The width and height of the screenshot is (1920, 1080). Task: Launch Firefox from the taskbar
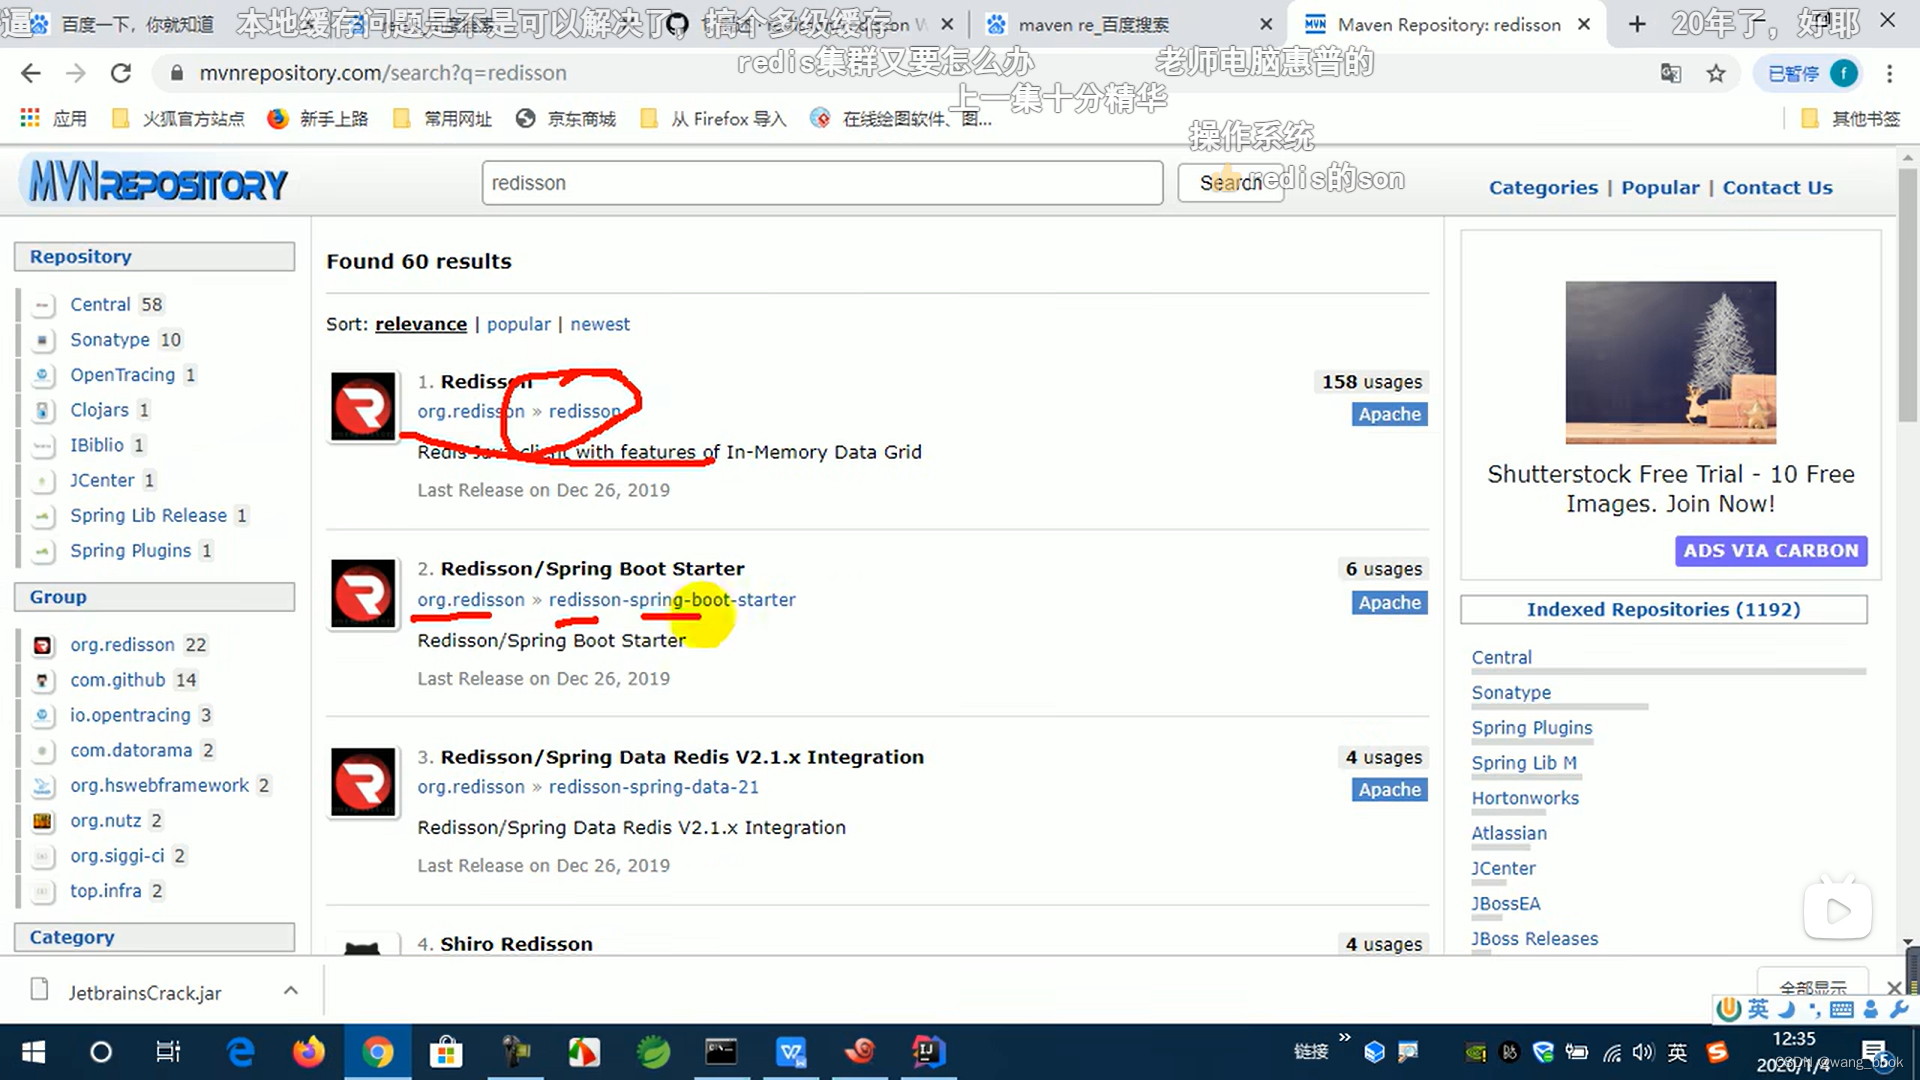tap(309, 1052)
